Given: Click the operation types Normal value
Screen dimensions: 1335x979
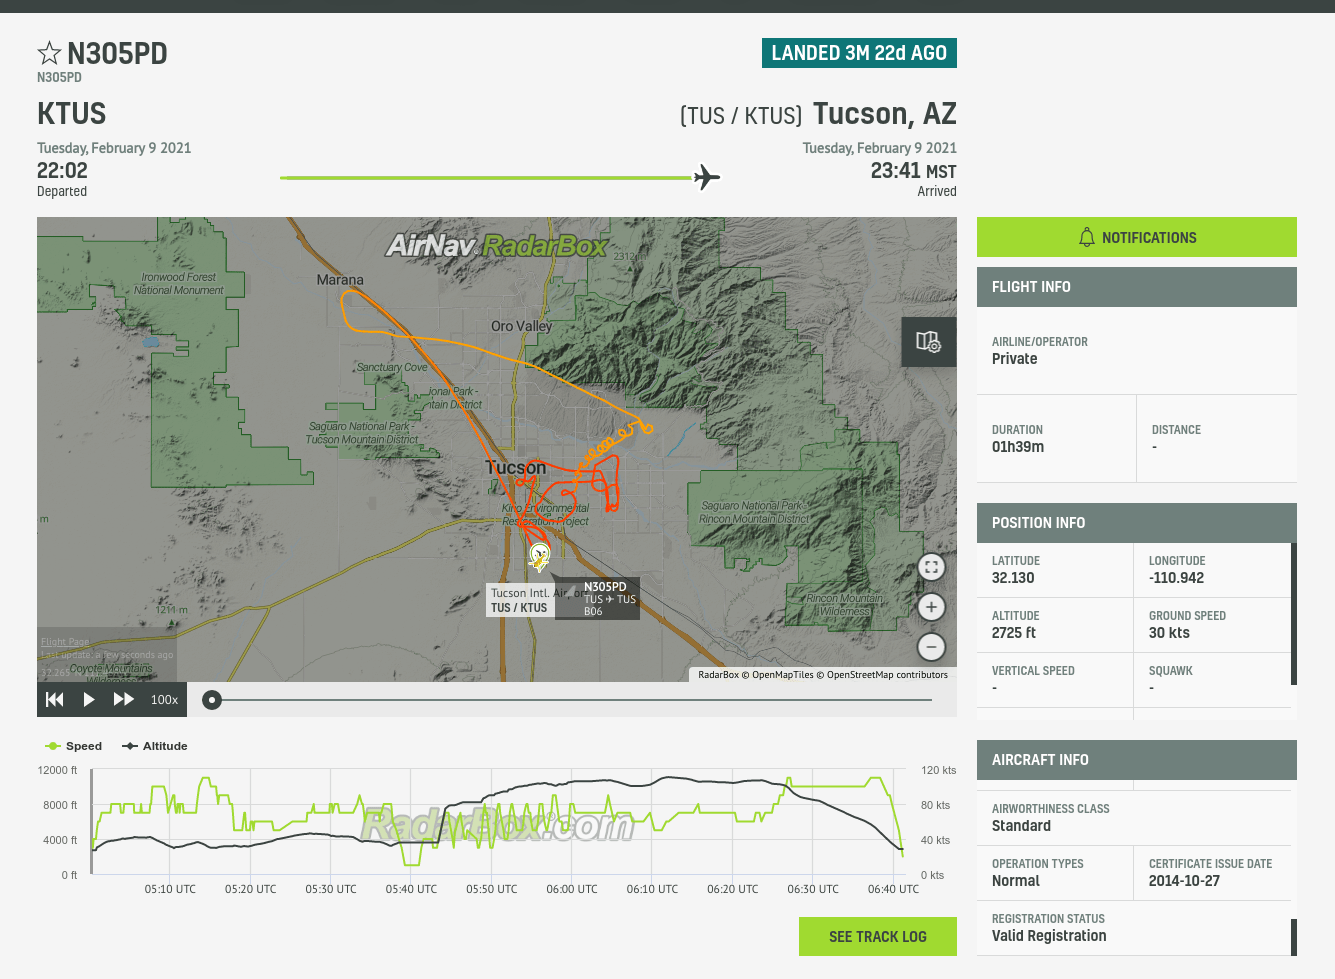Looking at the screenshot, I should click(1016, 881).
